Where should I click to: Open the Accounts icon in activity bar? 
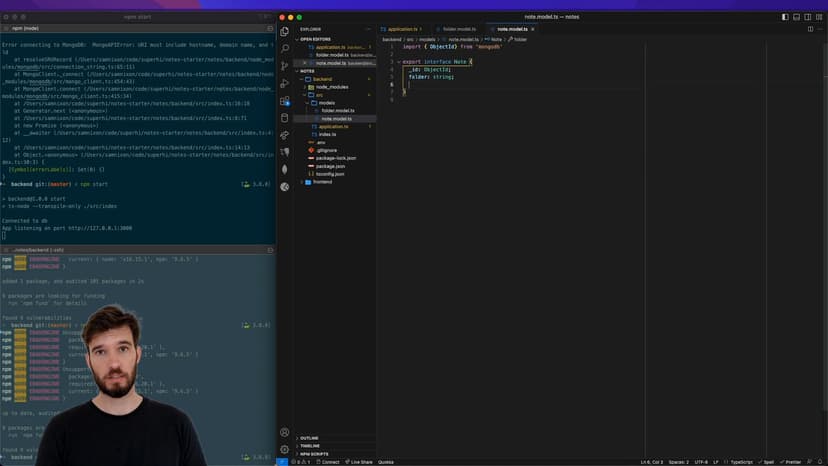(285, 433)
